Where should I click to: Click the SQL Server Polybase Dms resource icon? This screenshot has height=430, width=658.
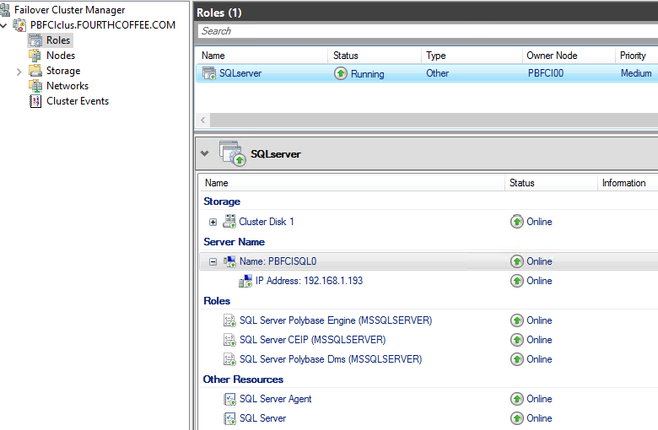(230, 359)
